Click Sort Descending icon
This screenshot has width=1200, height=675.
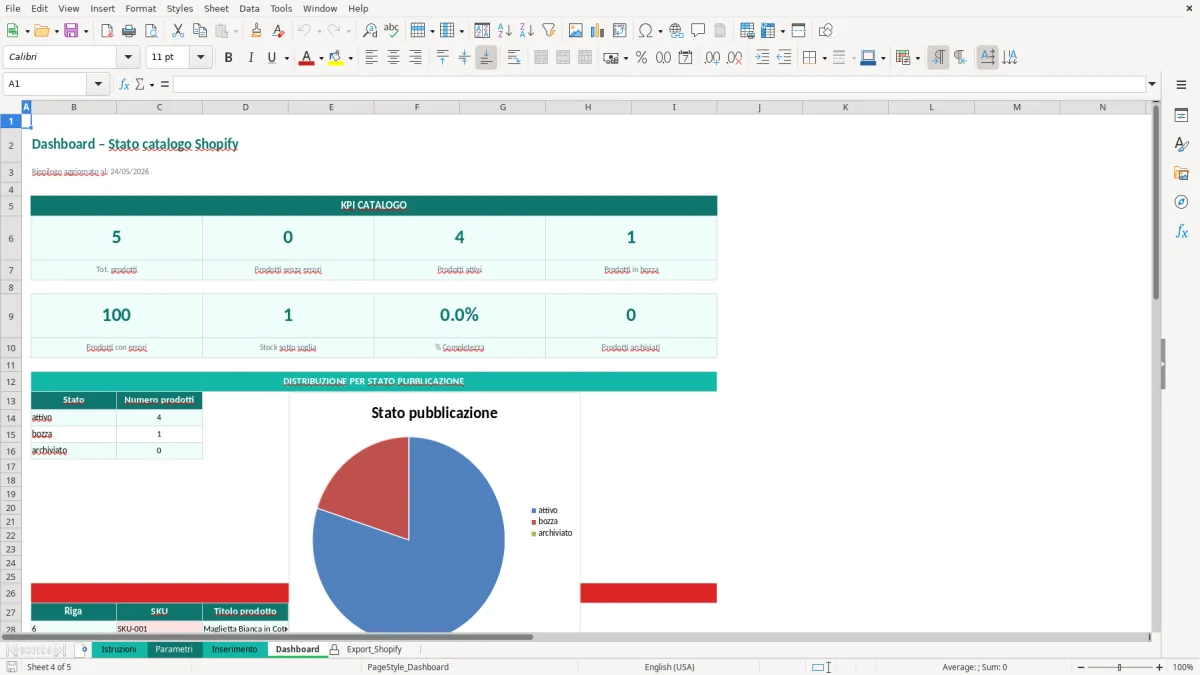tap(527, 31)
